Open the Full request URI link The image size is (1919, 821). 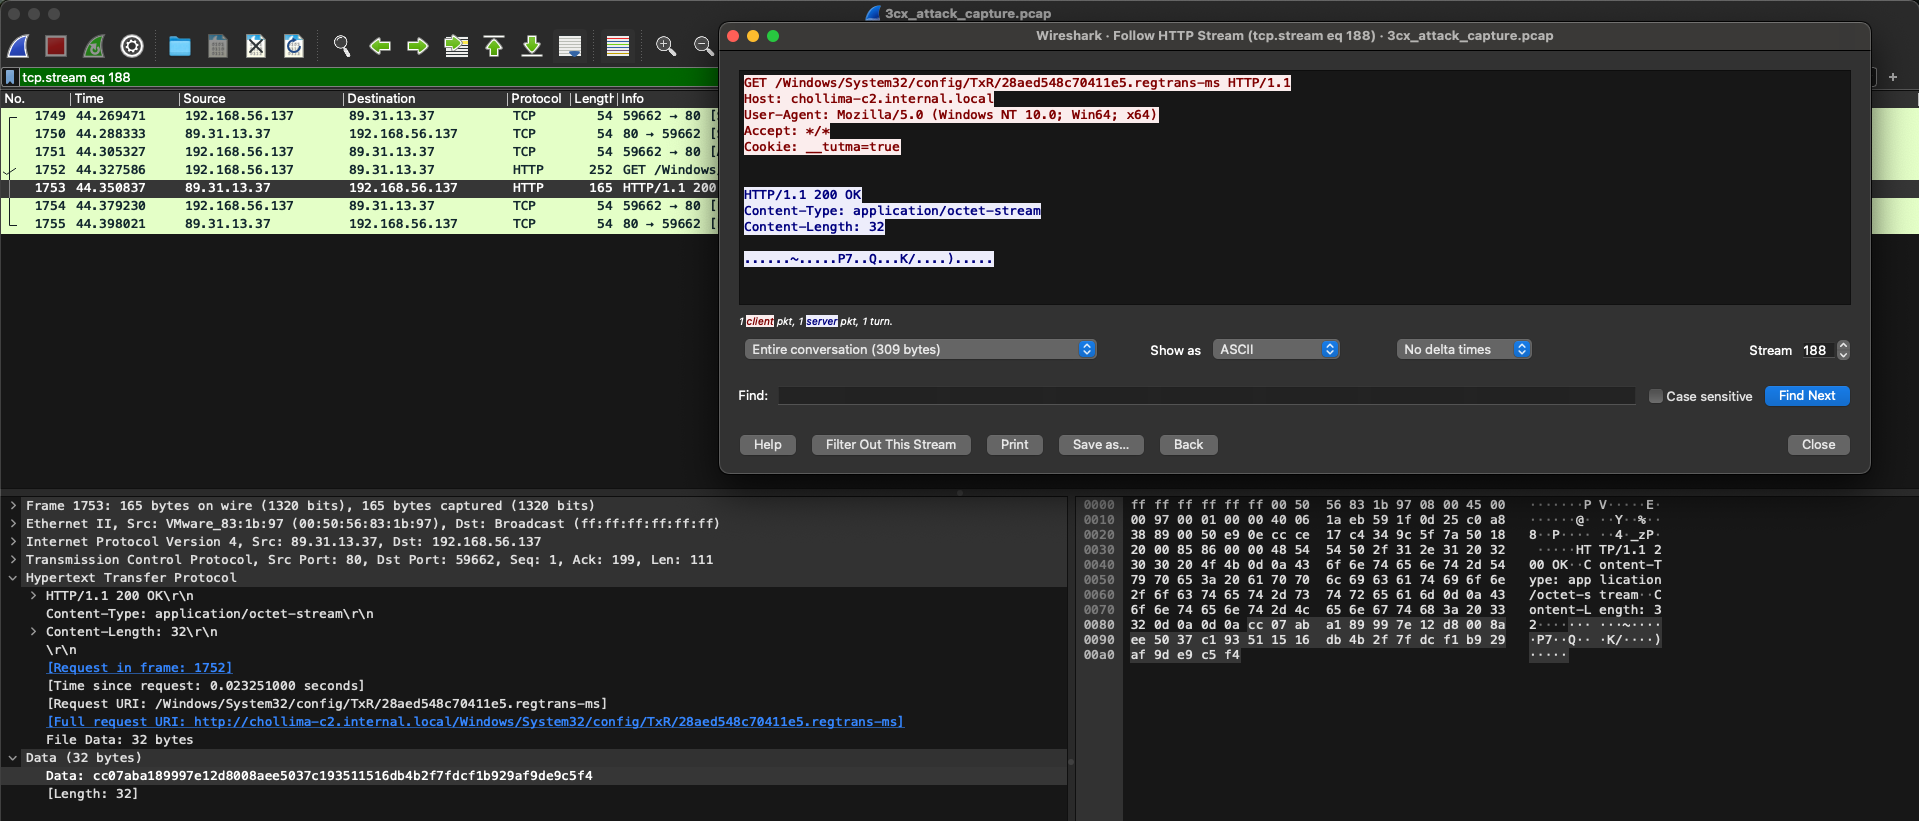pos(475,722)
